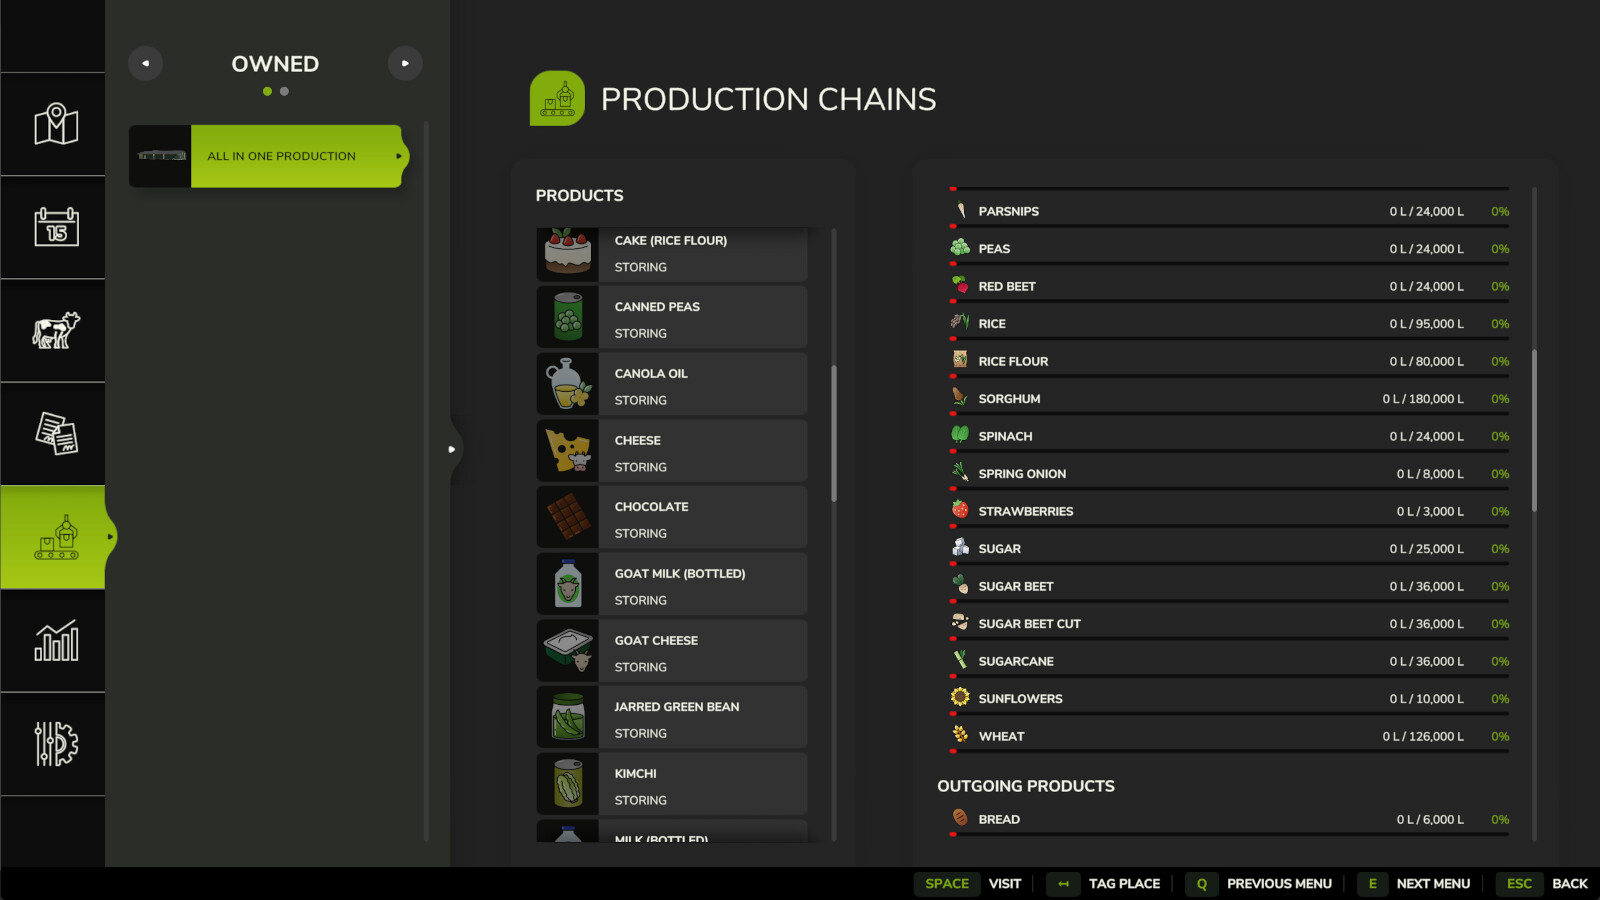Image resolution: width=1600 pixels, height=900 pixels.
Task: Open the Map panel icon
Action: (53, 124)
